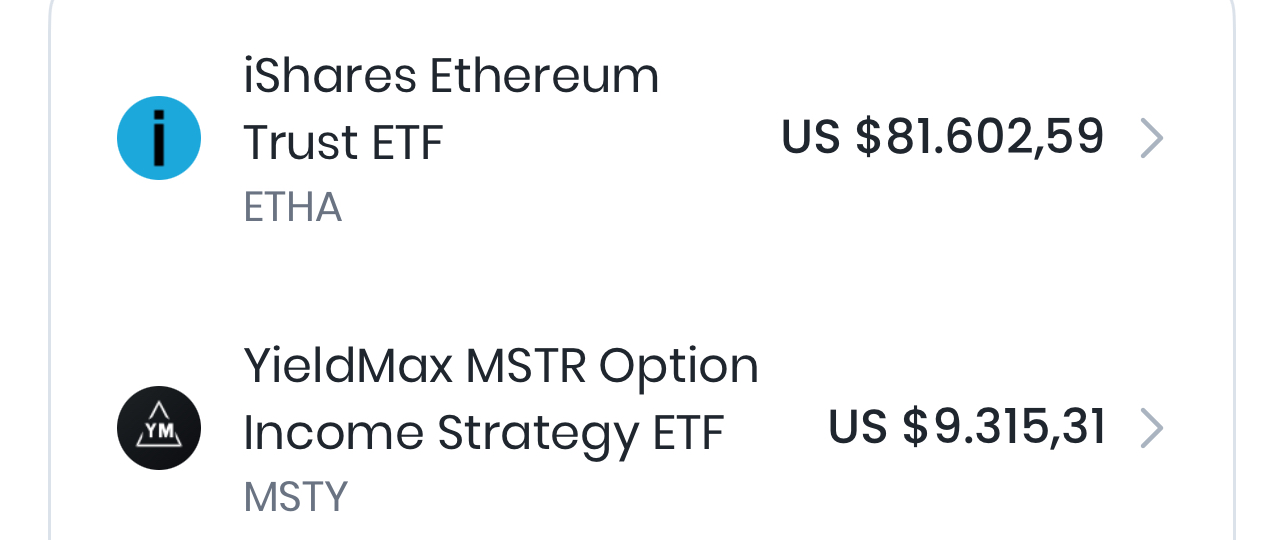Open the iShares Ethereum Trust ETF holding
Image resolution: width=1273 pixels, height=540 pixels.
pos(450,110)
